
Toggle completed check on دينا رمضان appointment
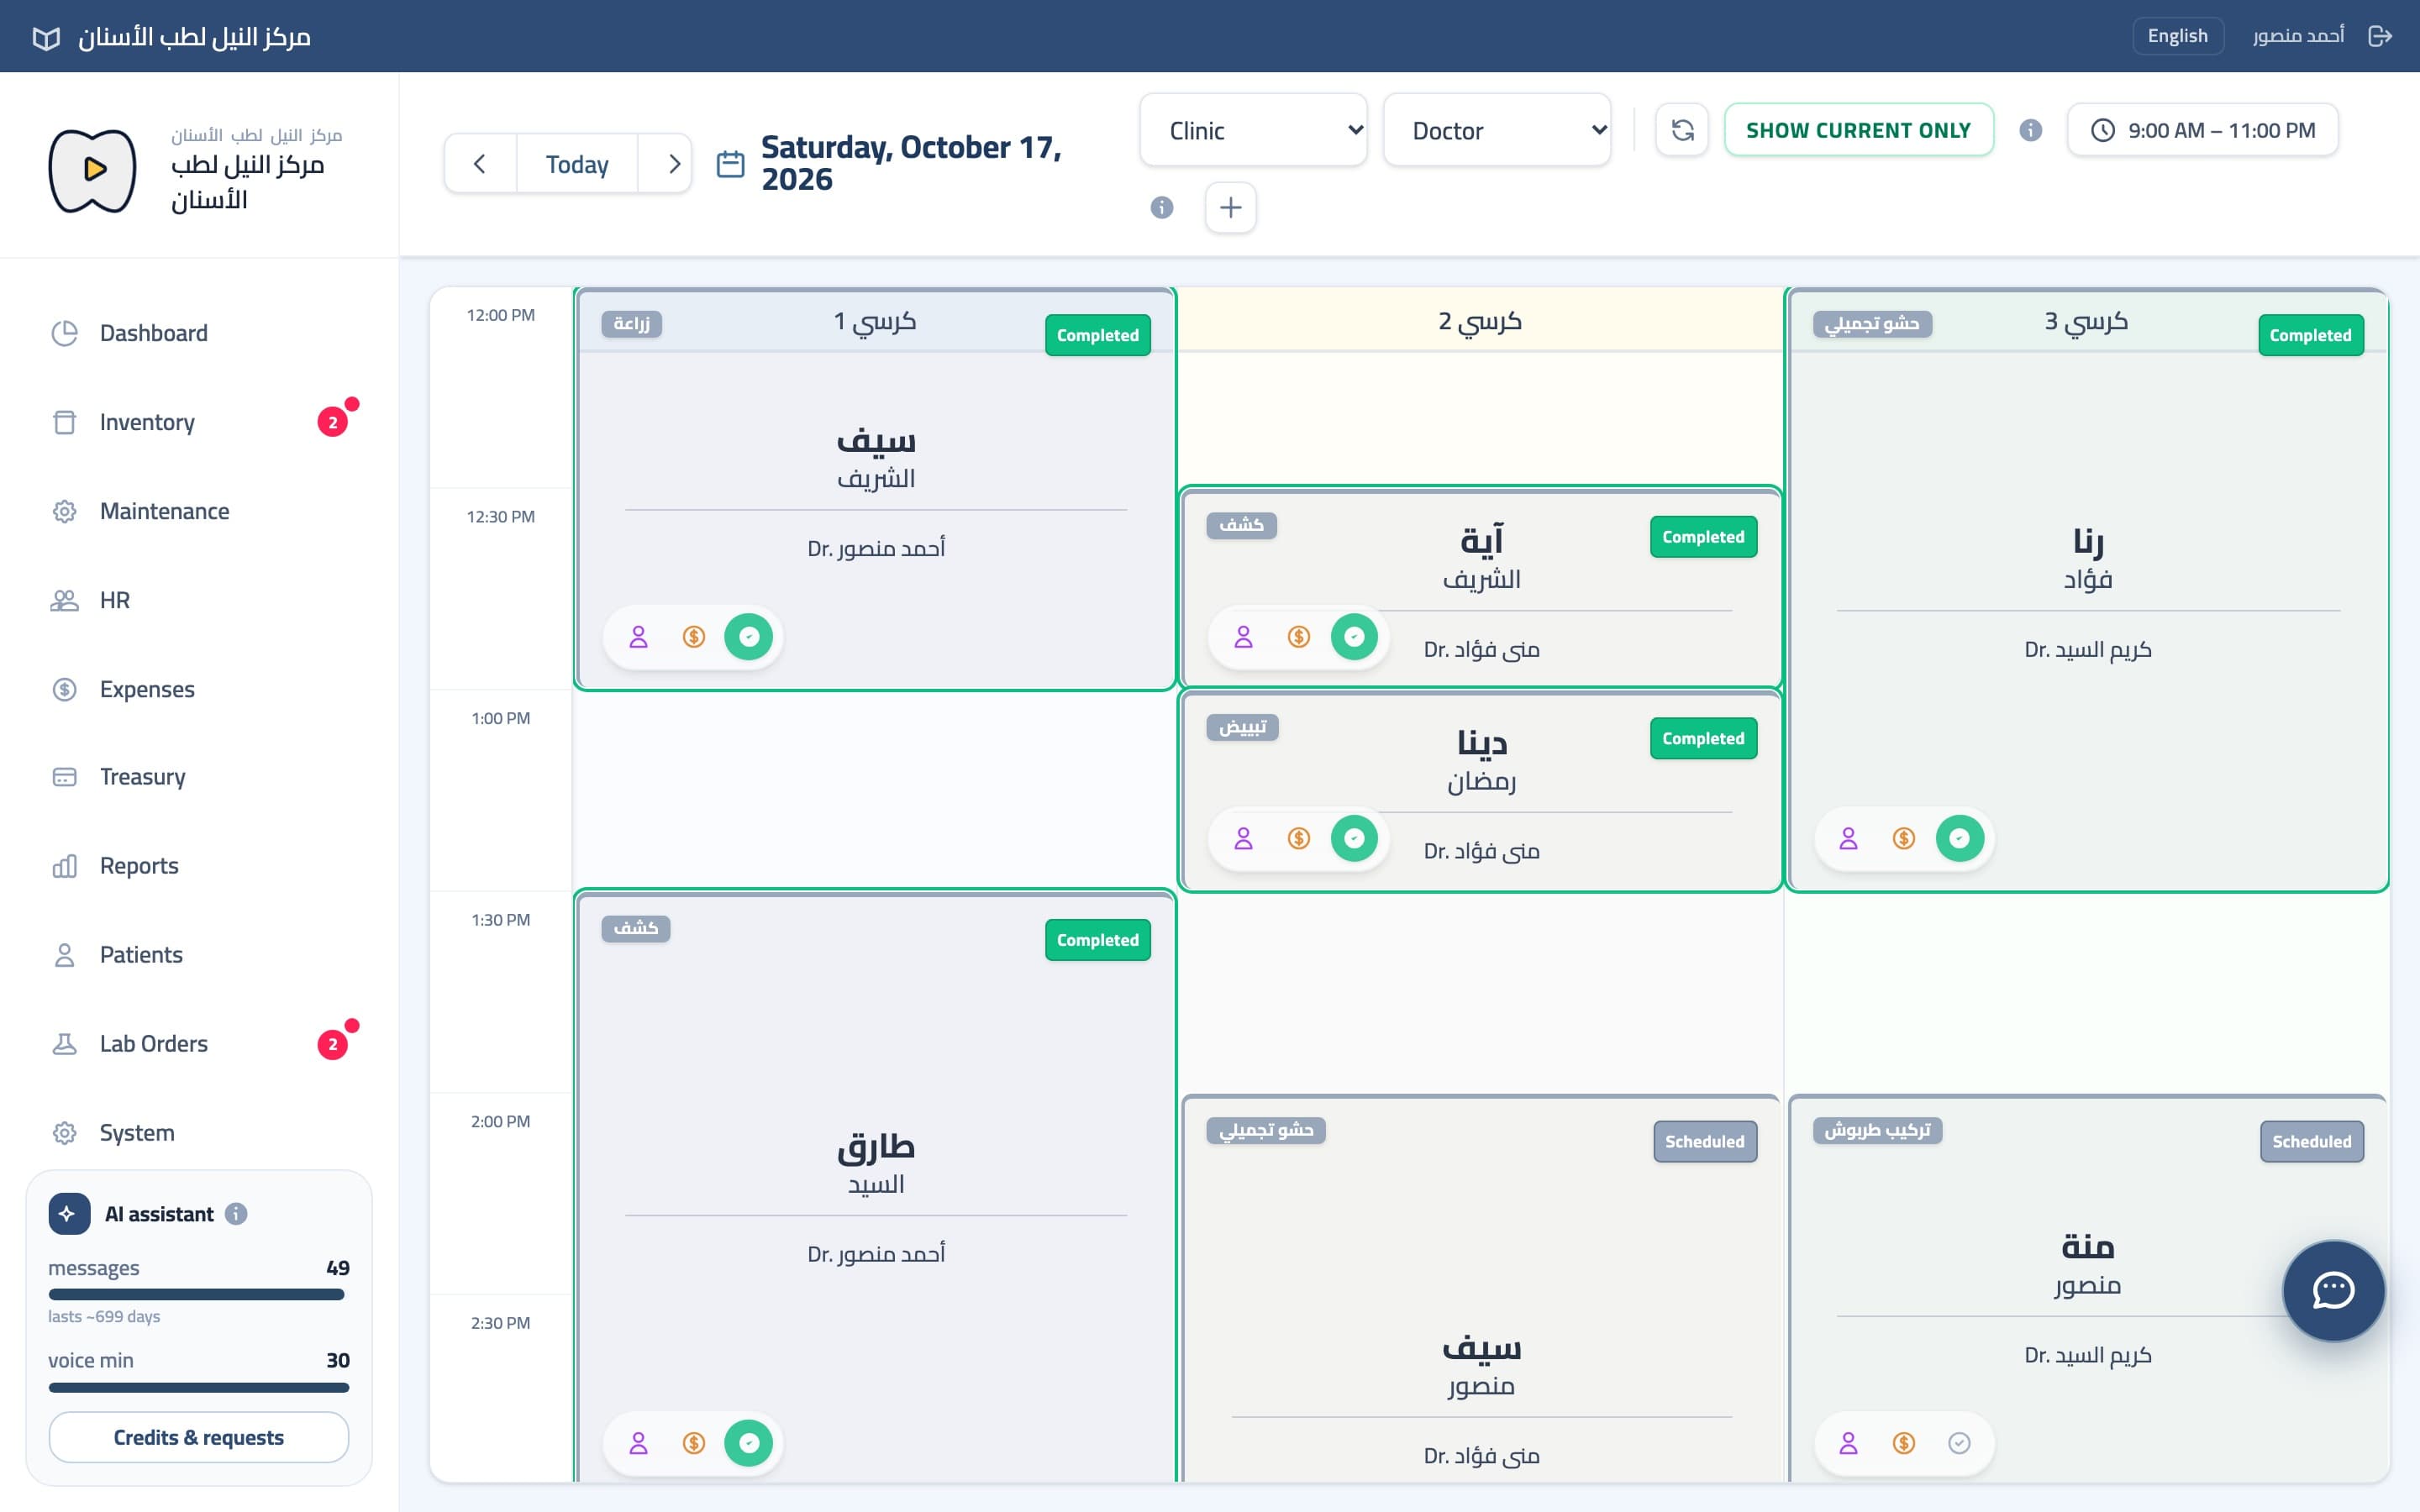pos(1354,839)
